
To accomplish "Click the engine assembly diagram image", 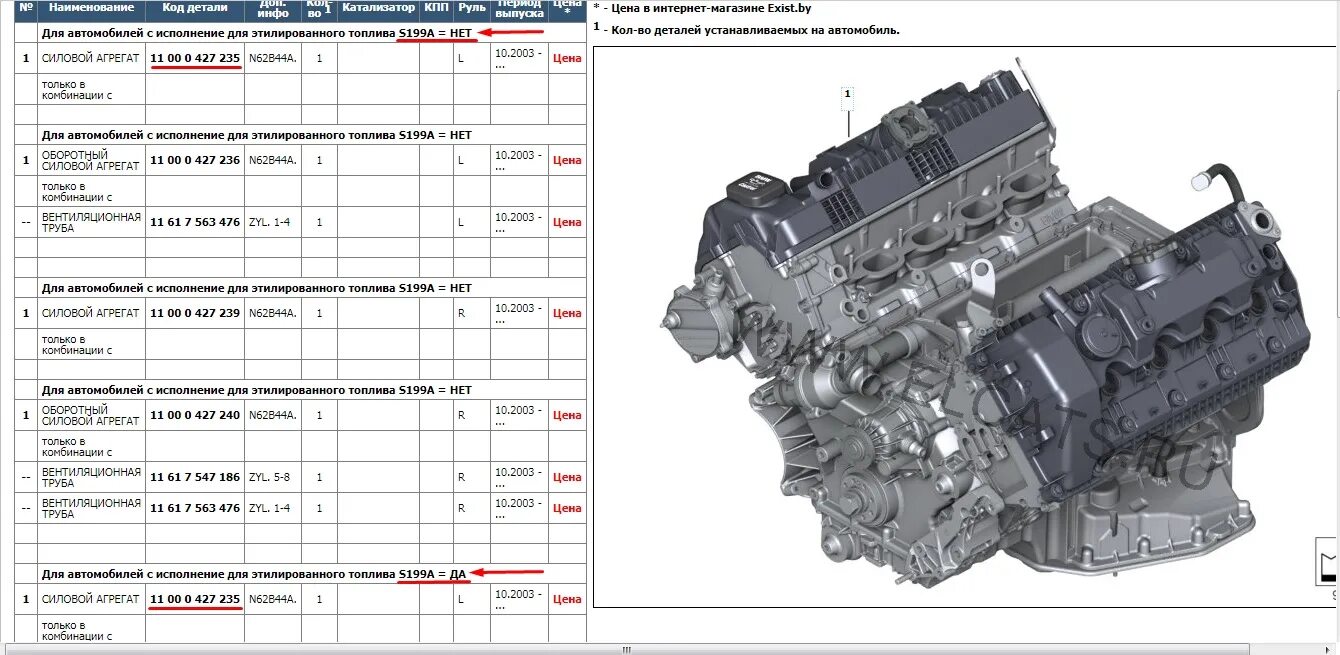I will 966,326.
